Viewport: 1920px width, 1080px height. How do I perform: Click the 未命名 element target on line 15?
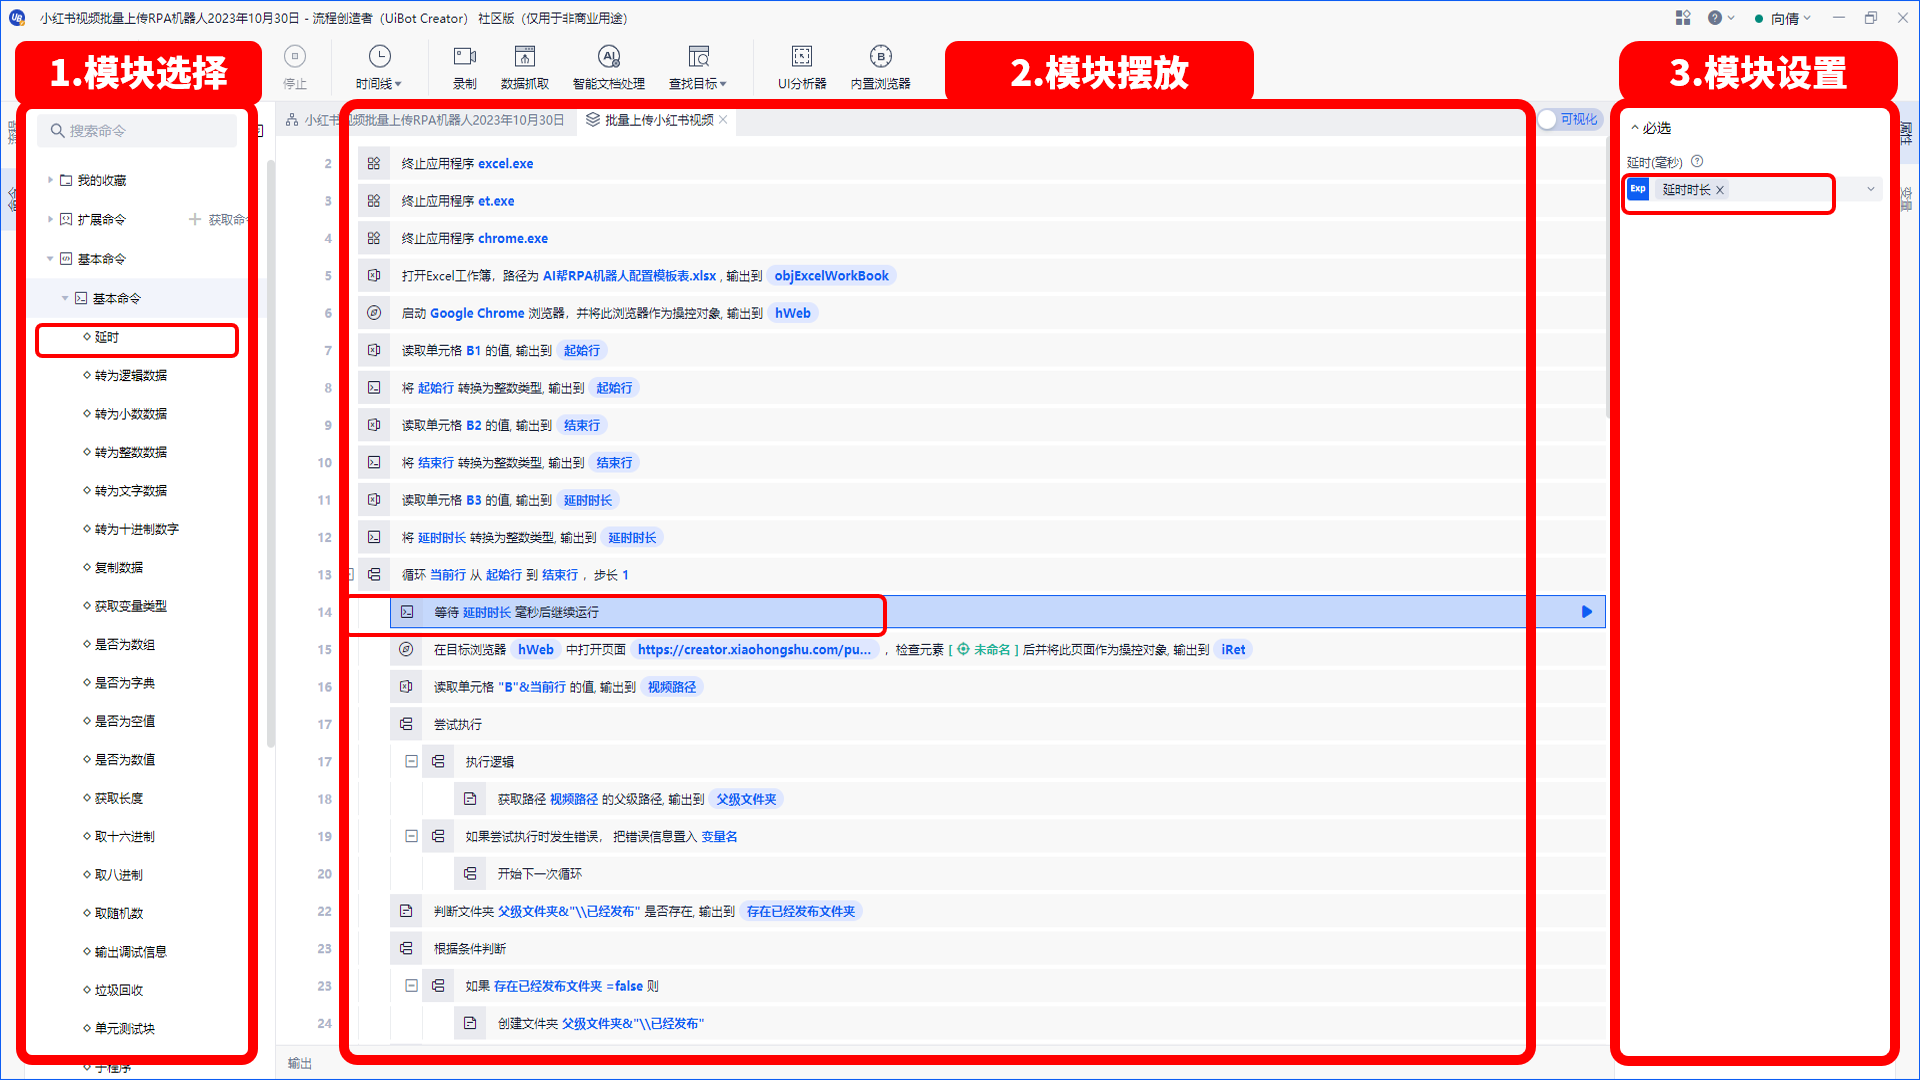(984, 649)
